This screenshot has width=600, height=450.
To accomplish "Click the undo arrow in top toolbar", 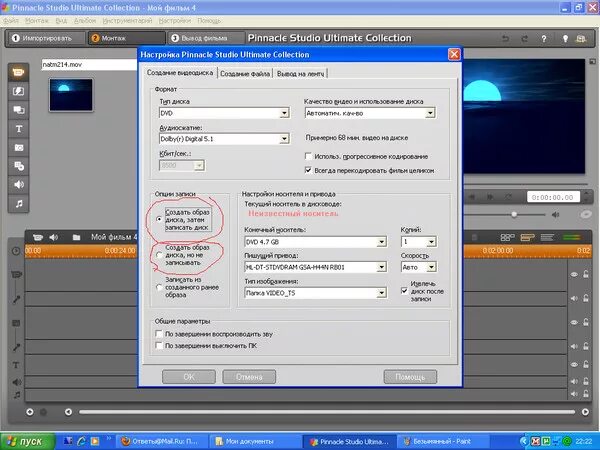I will (x=505, y=38).
